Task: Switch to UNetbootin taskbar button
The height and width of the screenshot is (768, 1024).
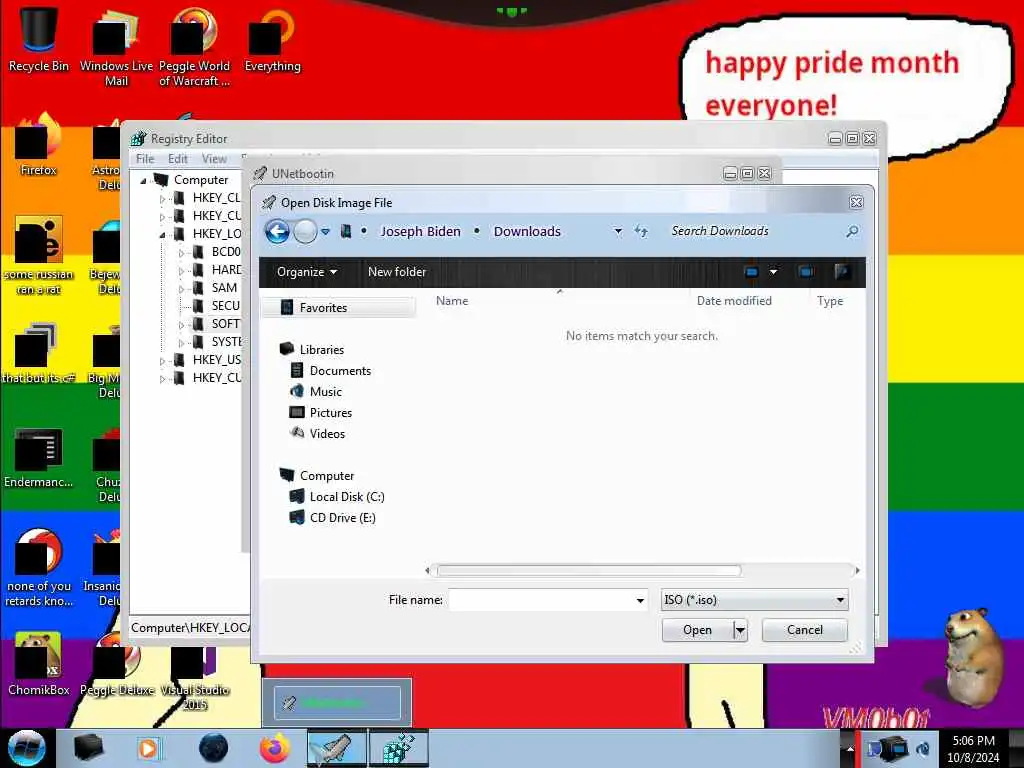Action: pyautogui.click(x=336, y=748)
